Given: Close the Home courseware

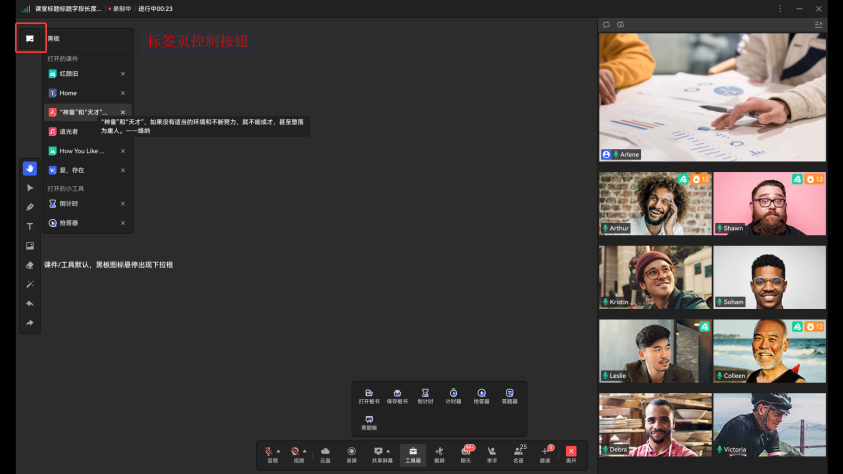Looking at the screenshot, I should pos(123,93).
